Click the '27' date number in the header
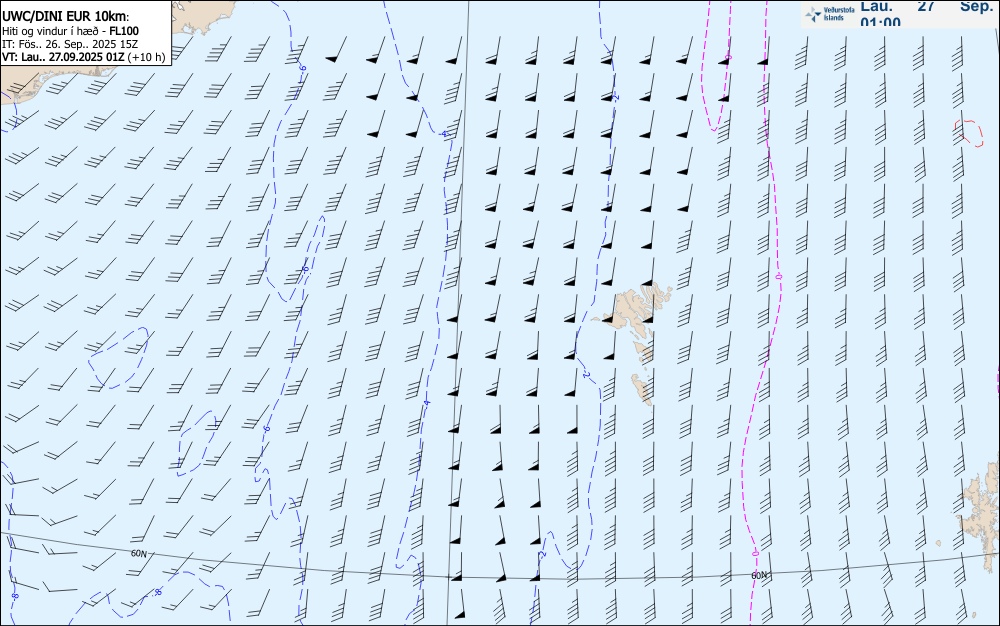This screenshot has width=1000, height=626. pos(926,6)
